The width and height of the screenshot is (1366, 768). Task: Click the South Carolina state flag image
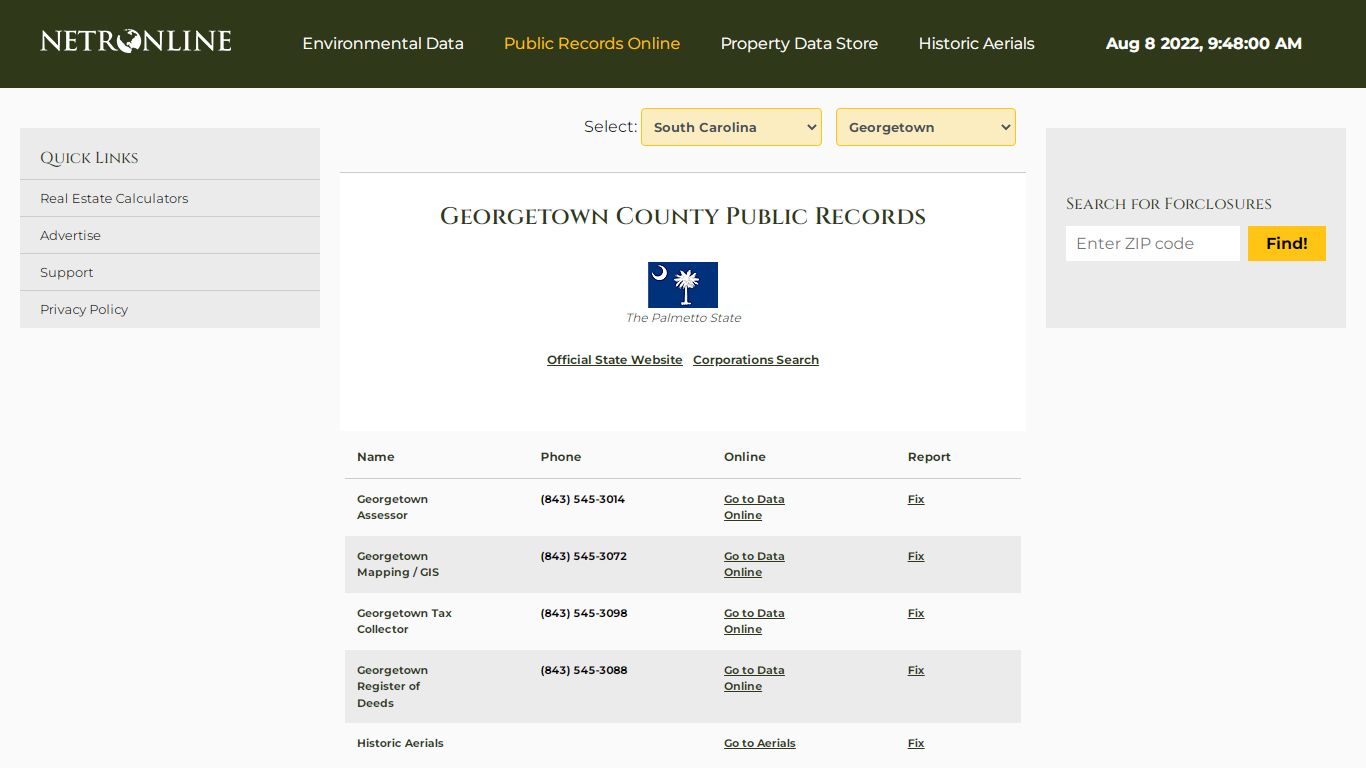click(x=683, y=285)
